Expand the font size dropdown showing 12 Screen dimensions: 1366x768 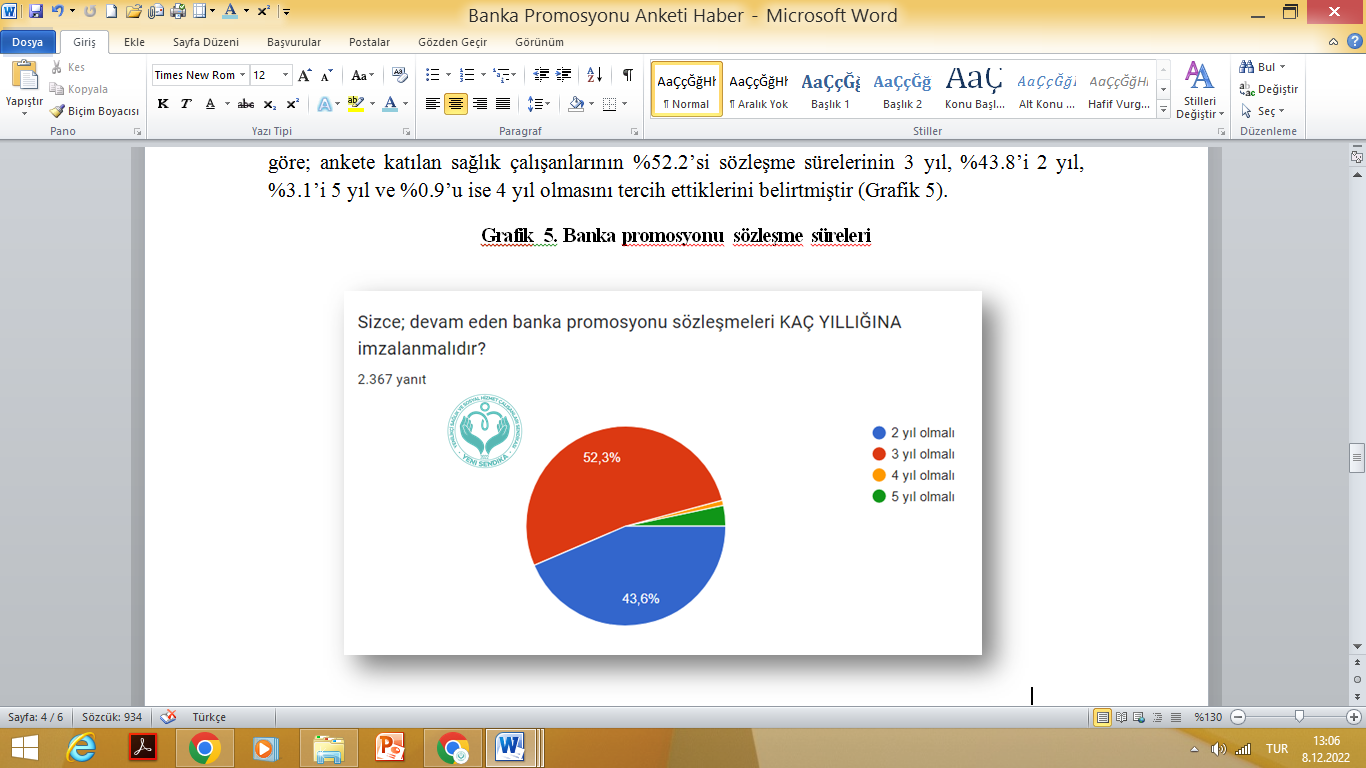286,75
